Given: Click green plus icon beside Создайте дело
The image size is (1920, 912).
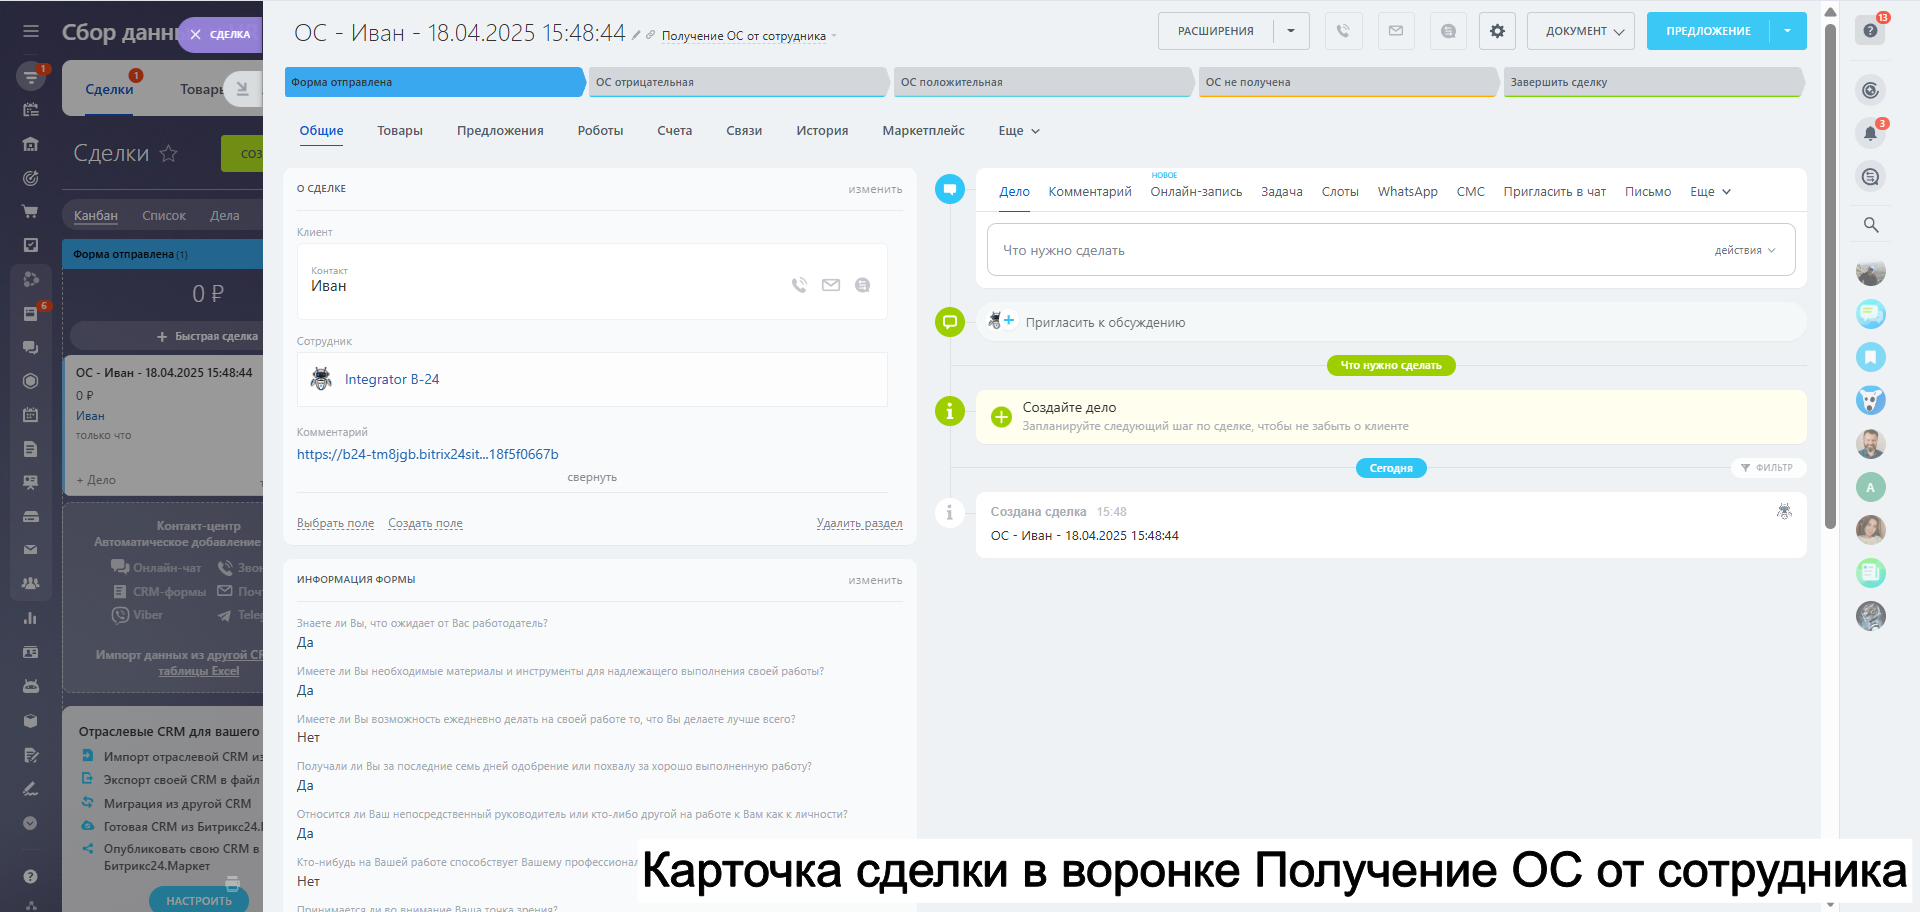Looking at the screenshot, I should tap(1001, 417).
